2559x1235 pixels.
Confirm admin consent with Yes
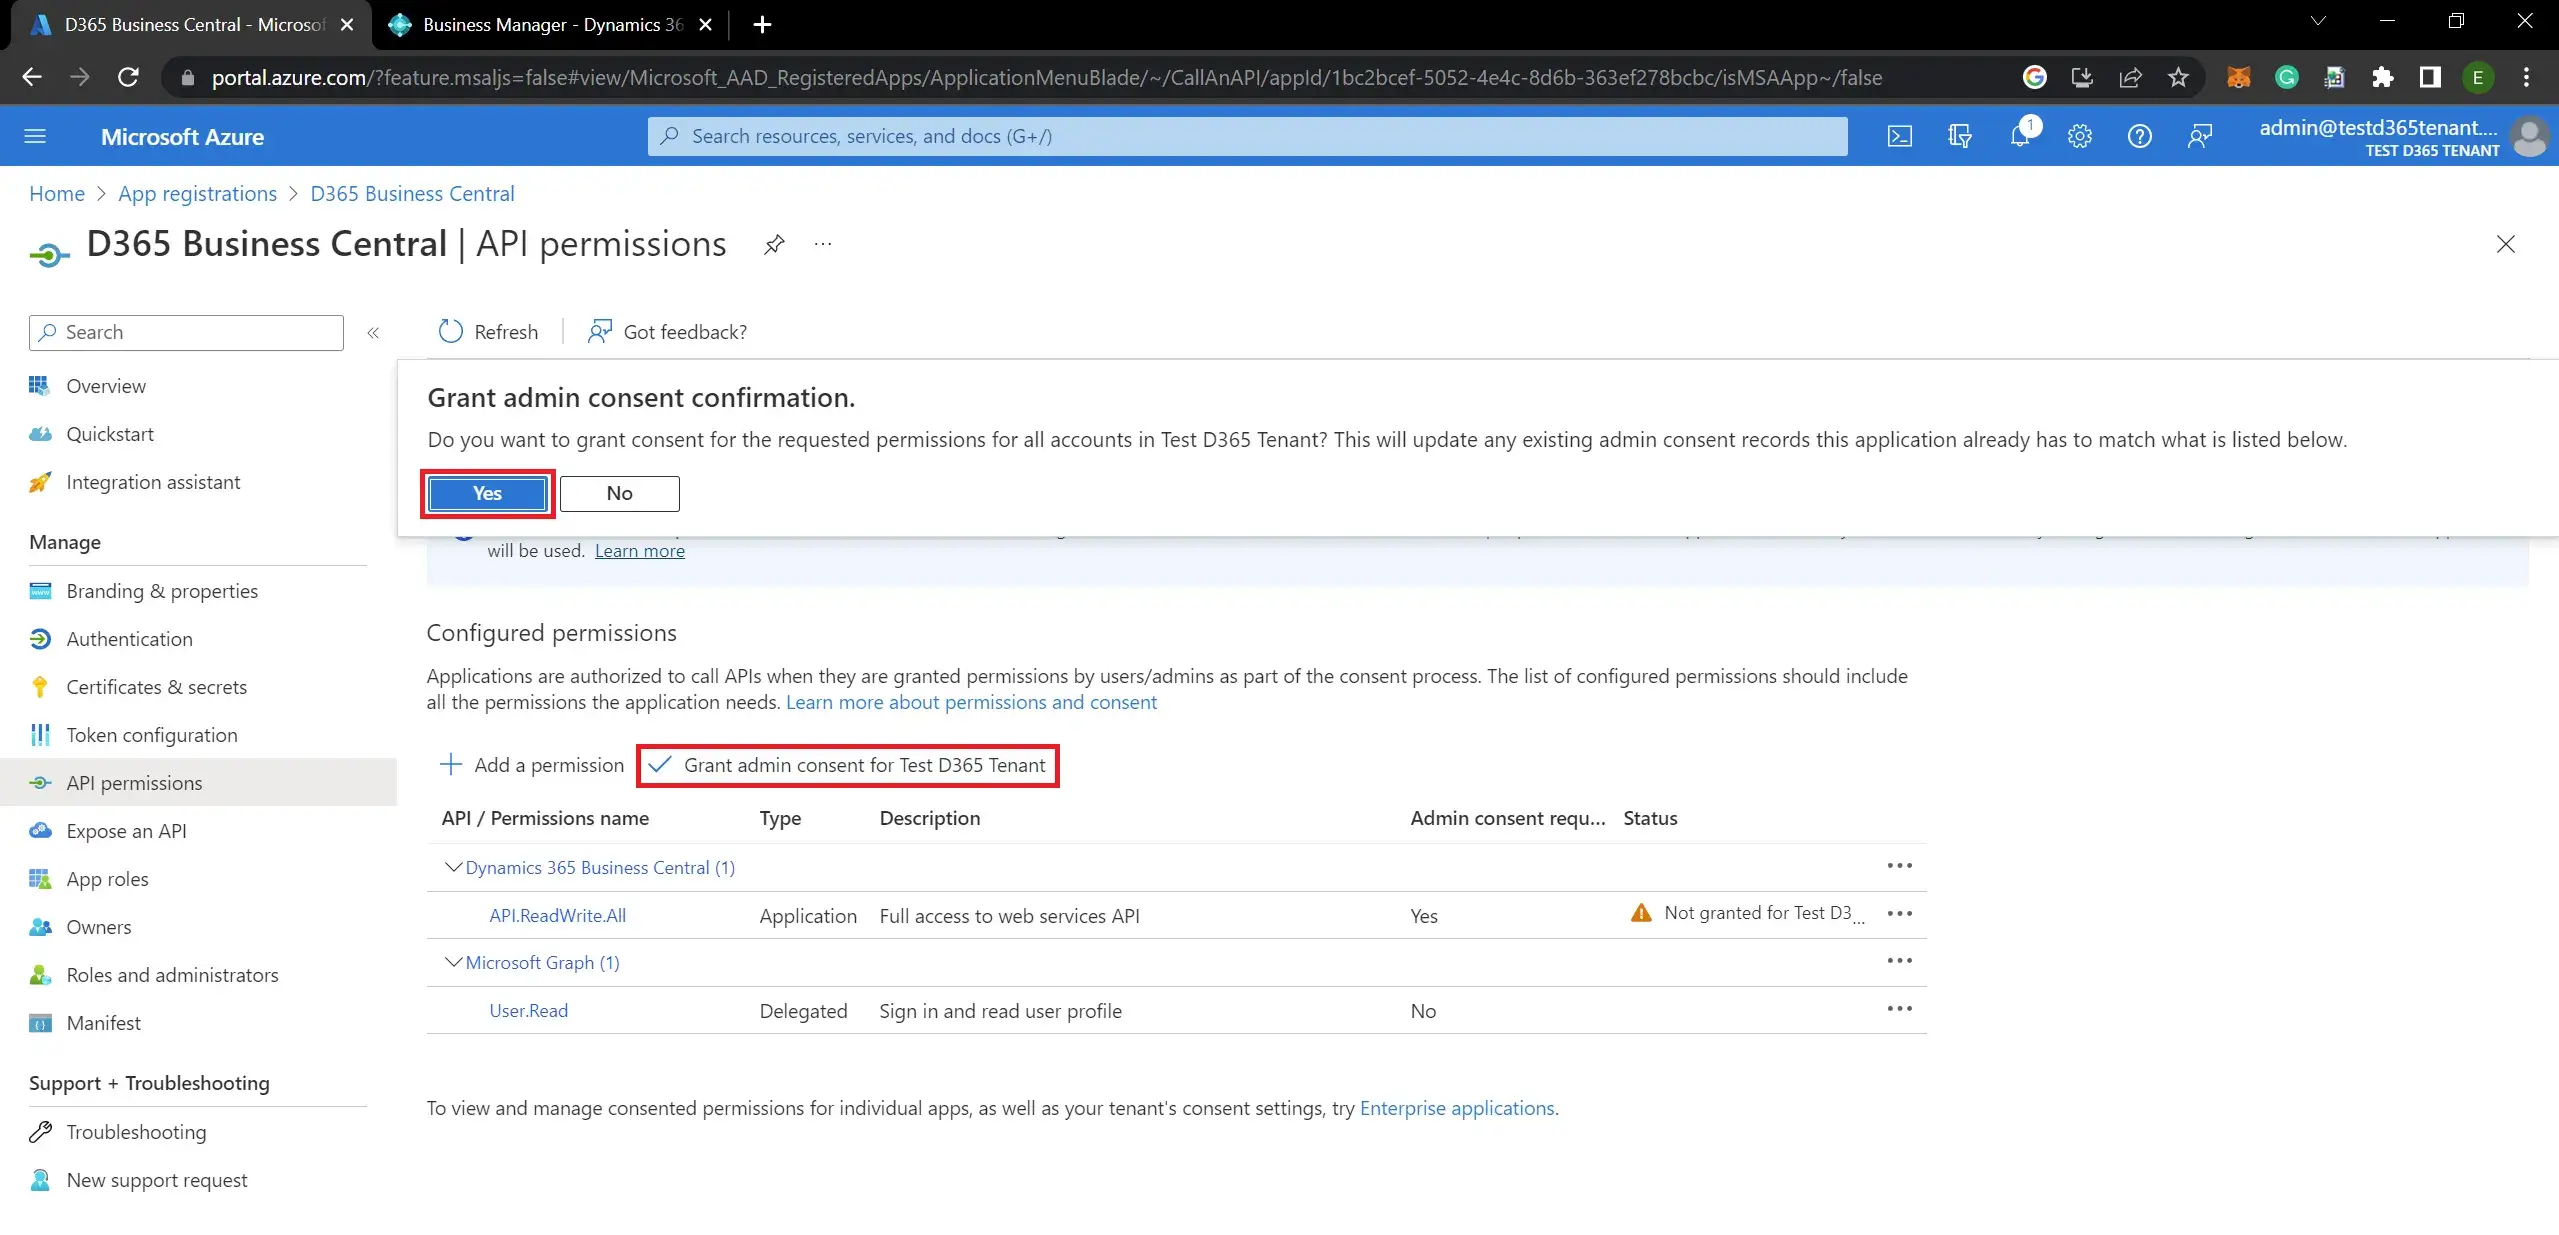(487, 493)
